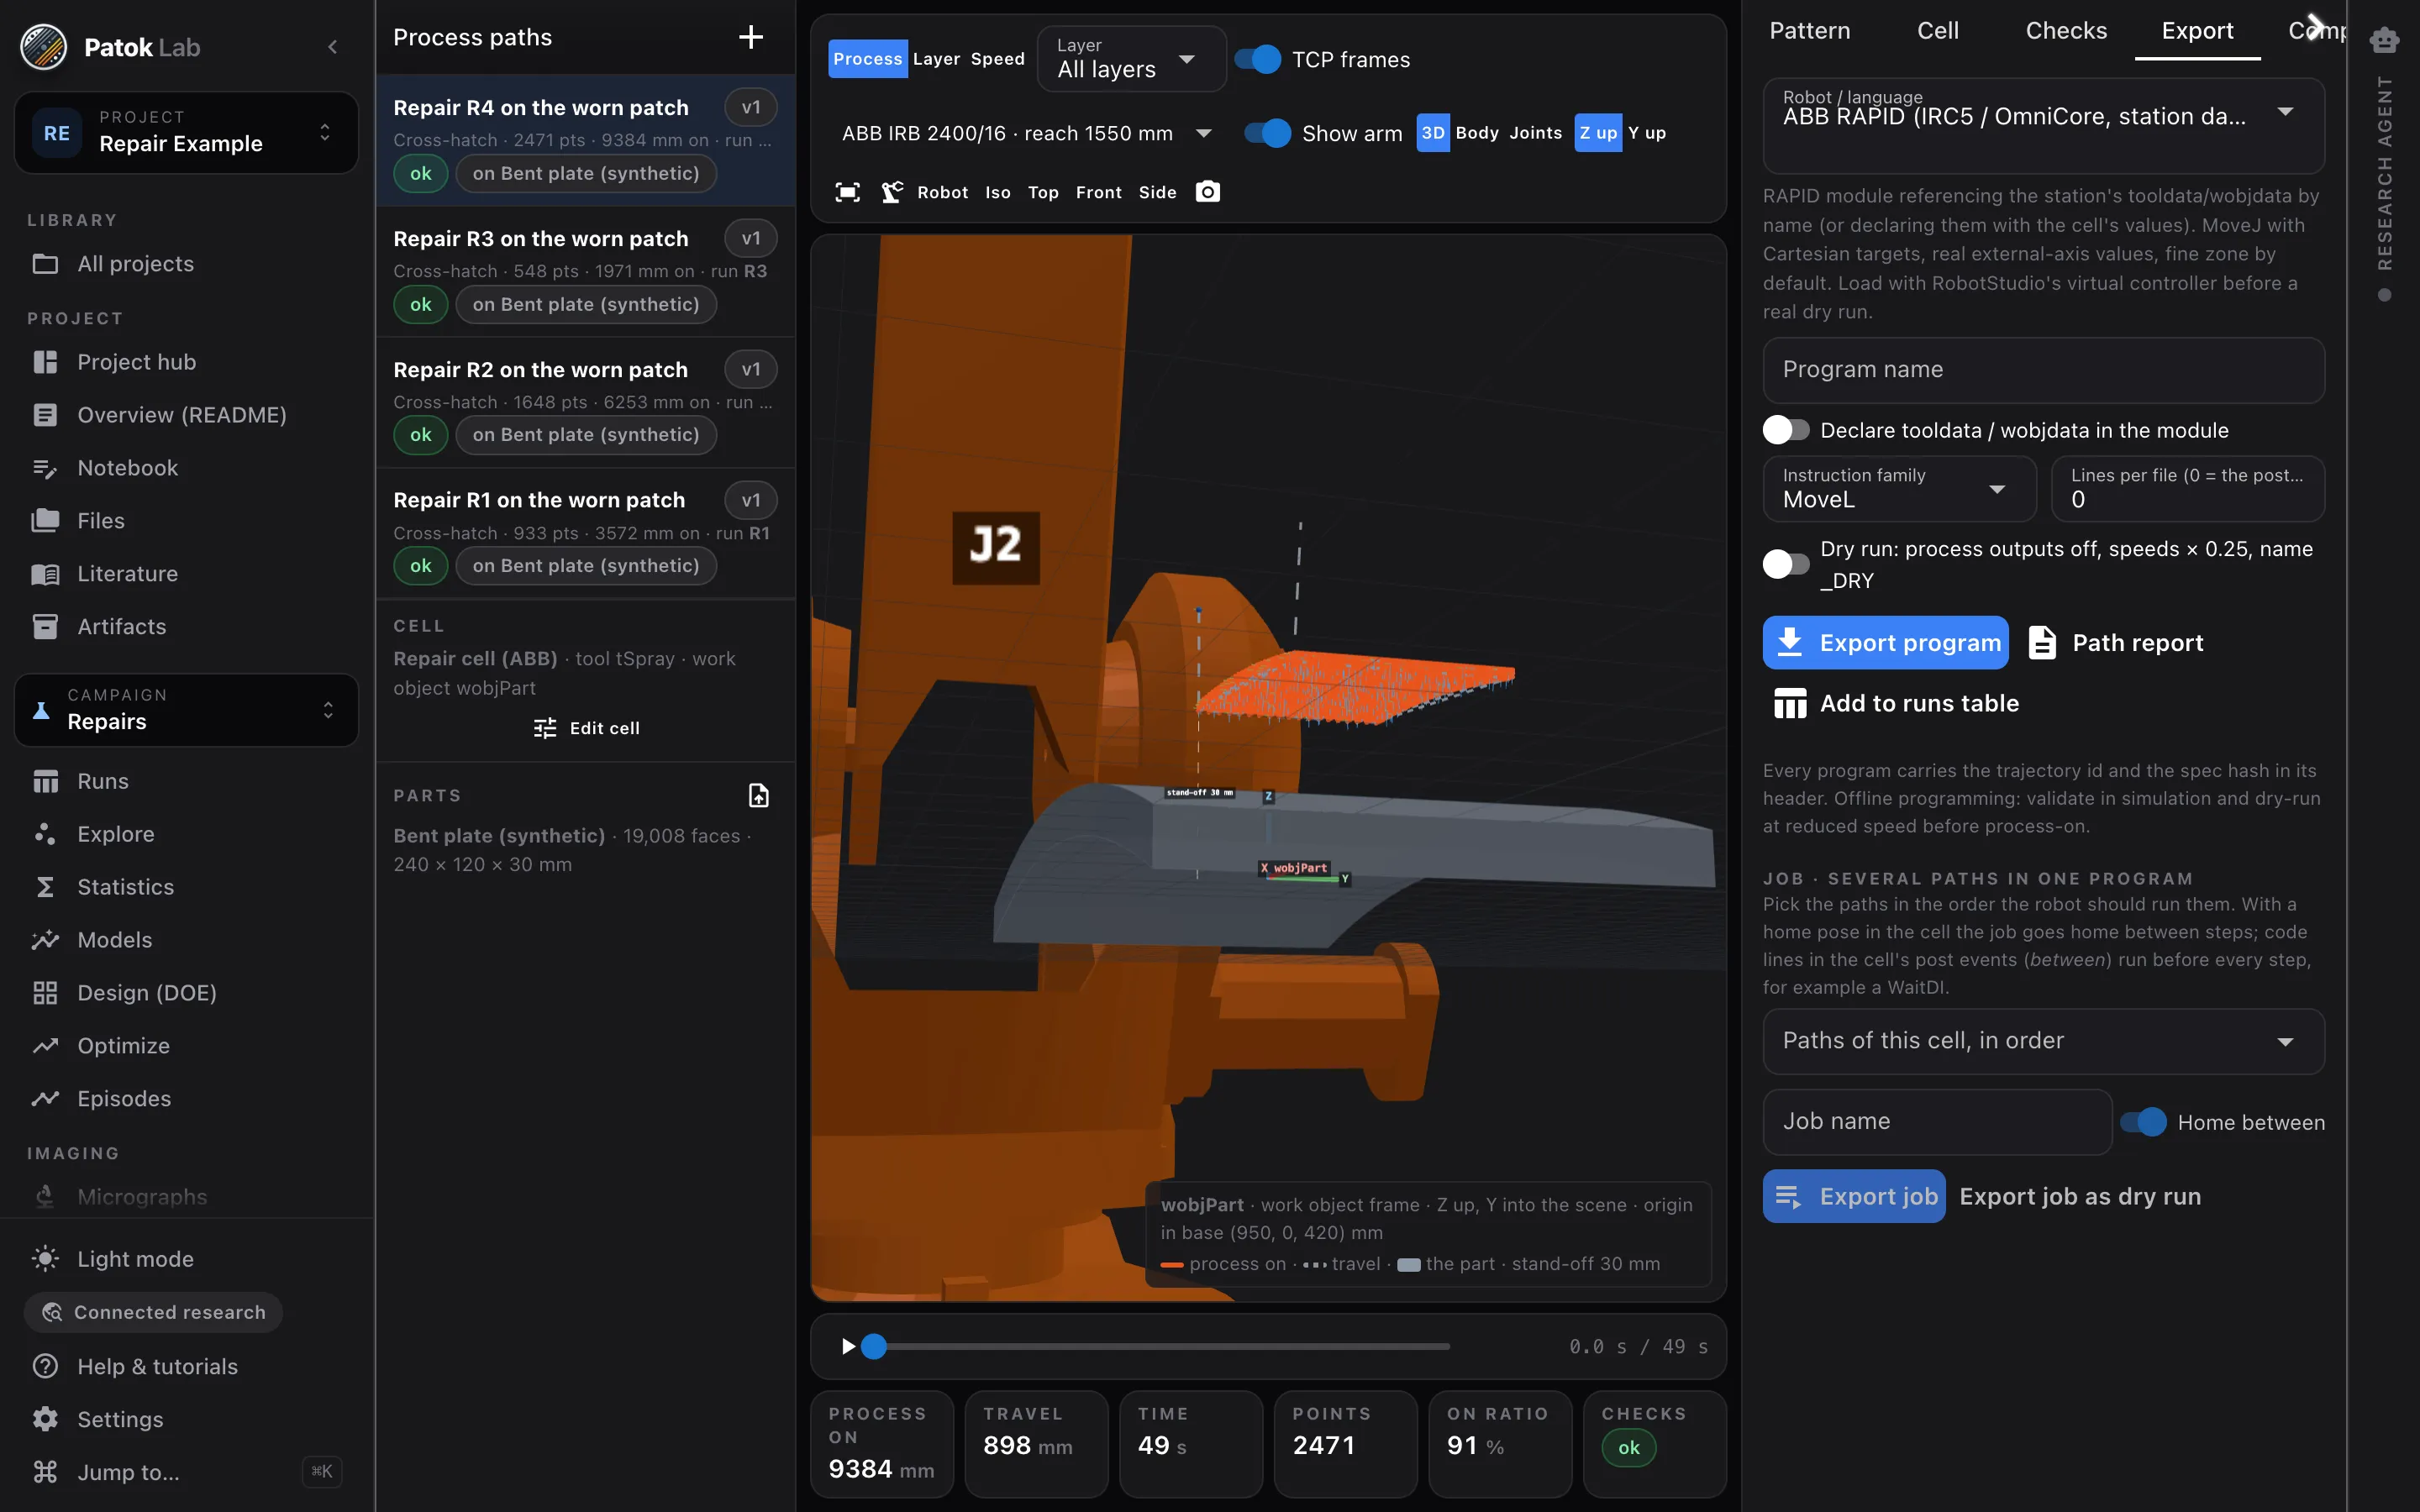Viewport: 2420px width, 1512px height.
Task: Open the ABB IRB 2400/16 robot dropdown
Action: [1026, 133]
